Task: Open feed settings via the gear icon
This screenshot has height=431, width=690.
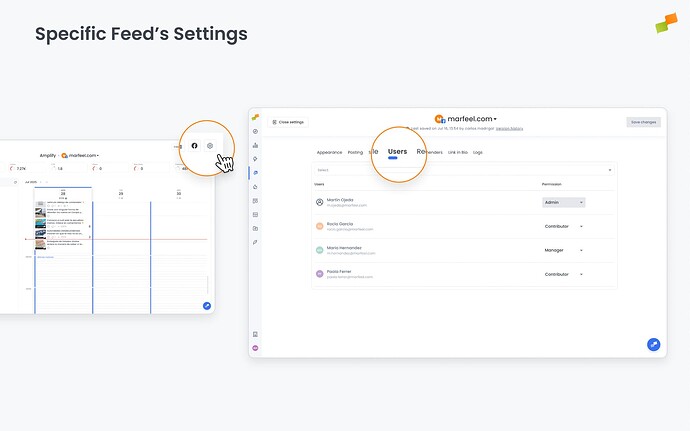Action: [210, 146]
